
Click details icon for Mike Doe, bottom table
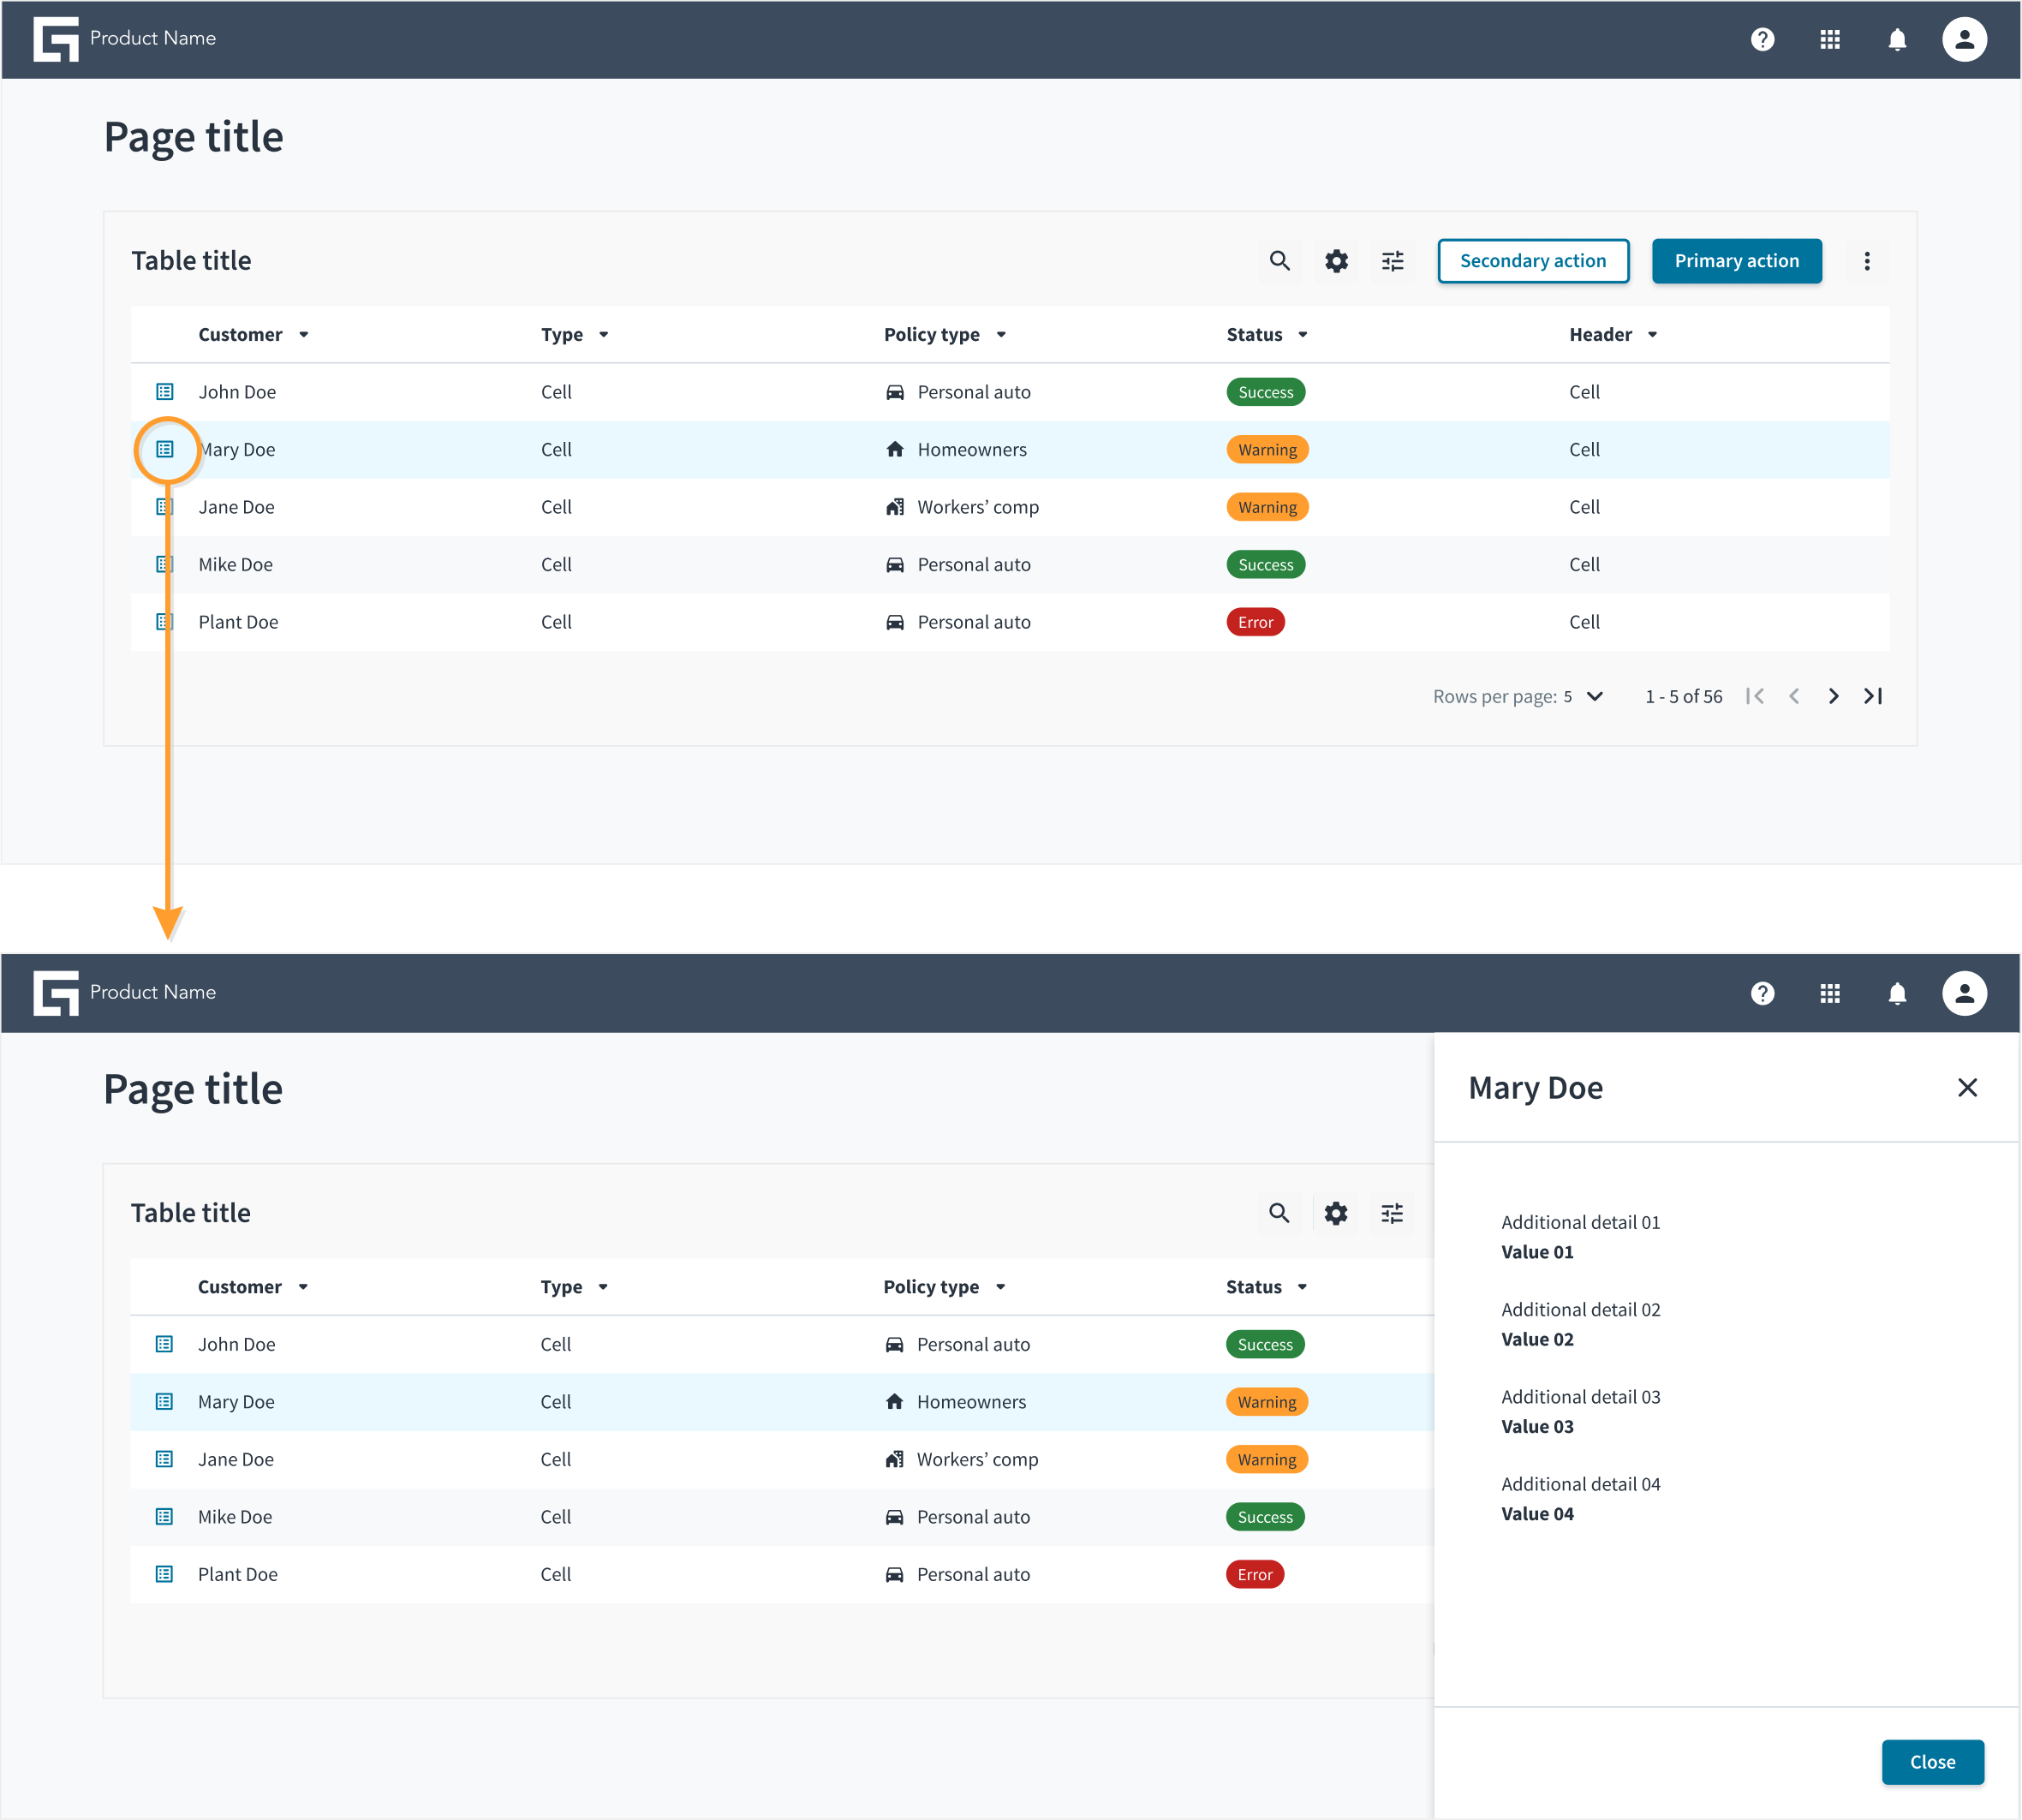164,1517
